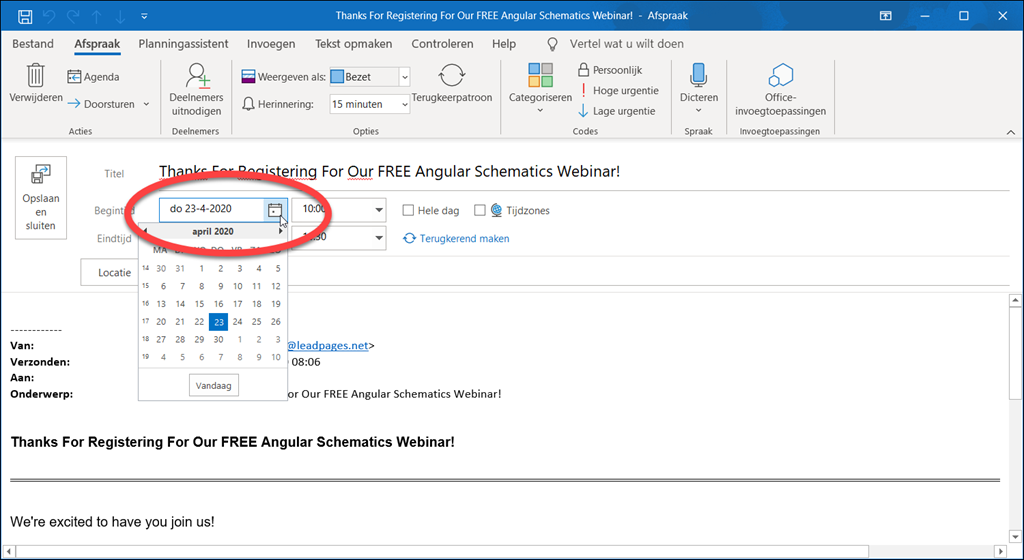The image size is (1024, 560).
Task: Open leadpages.net email link
Action: tap(328, 346)
